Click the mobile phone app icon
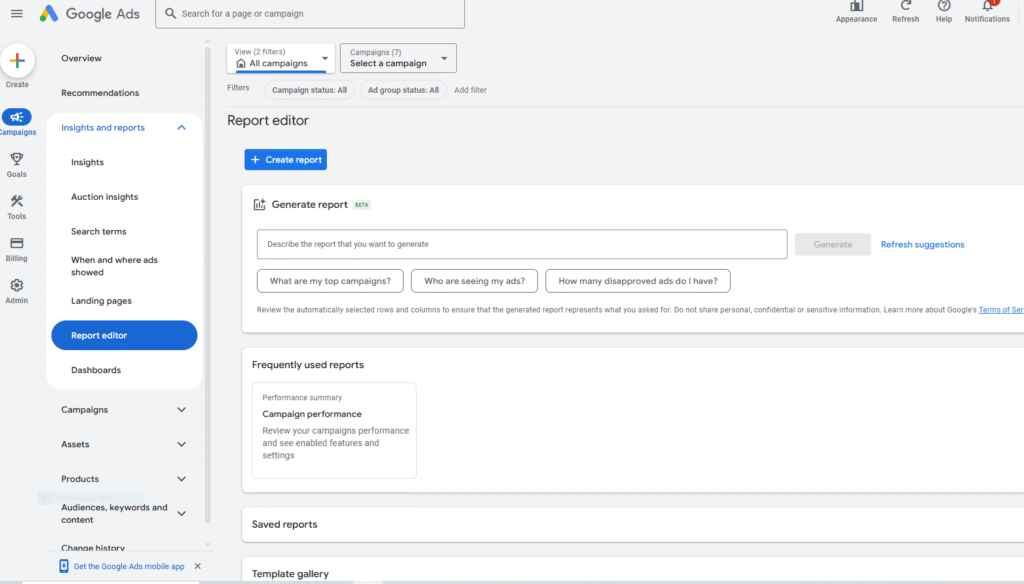This screenshot has width=1024, height=584. coord(63,566)
